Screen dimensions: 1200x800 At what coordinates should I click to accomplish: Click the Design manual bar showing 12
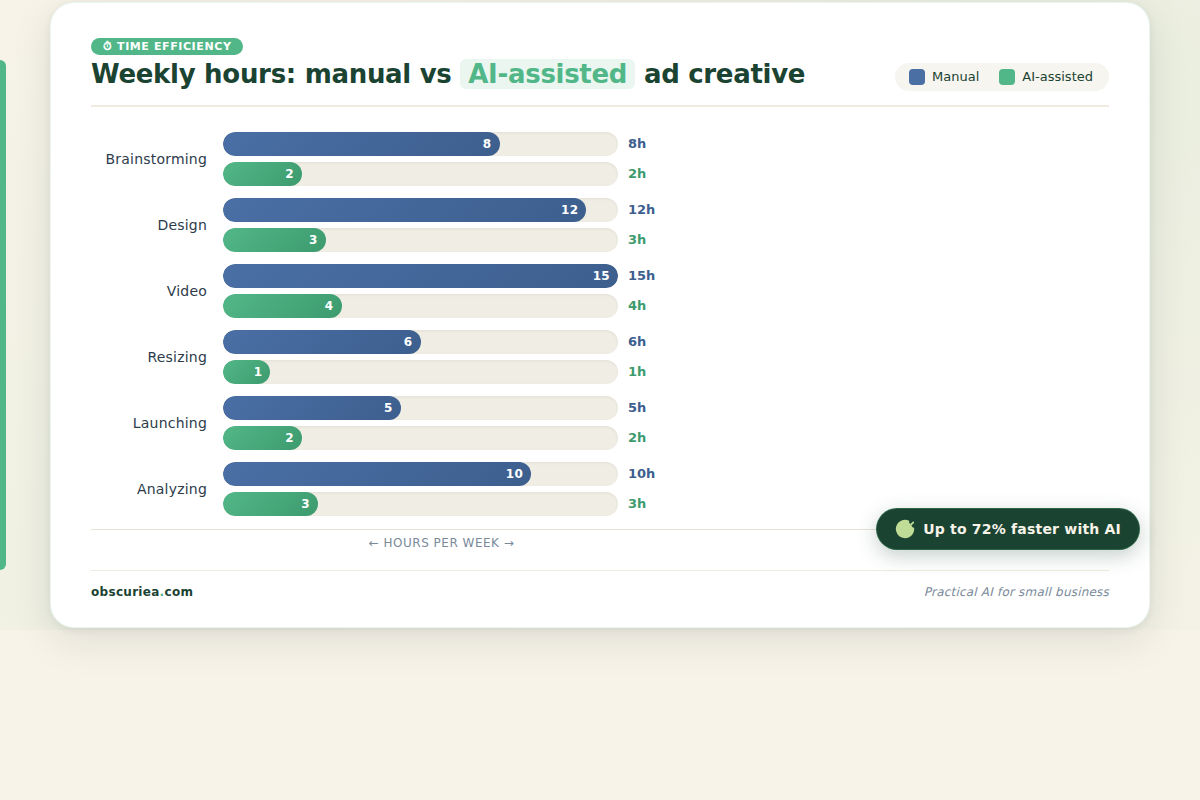404,210
